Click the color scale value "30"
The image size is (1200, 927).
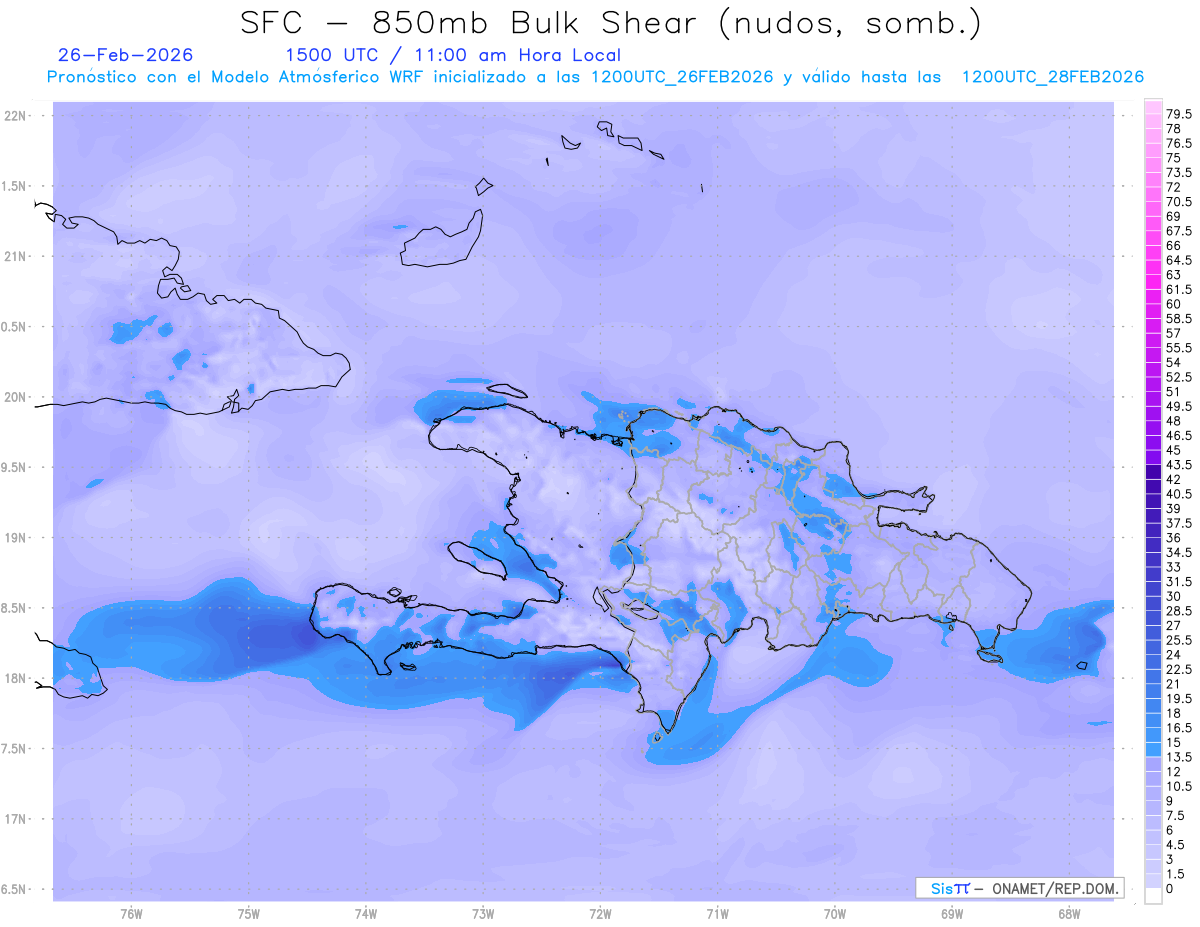[x=1174, y=596]
